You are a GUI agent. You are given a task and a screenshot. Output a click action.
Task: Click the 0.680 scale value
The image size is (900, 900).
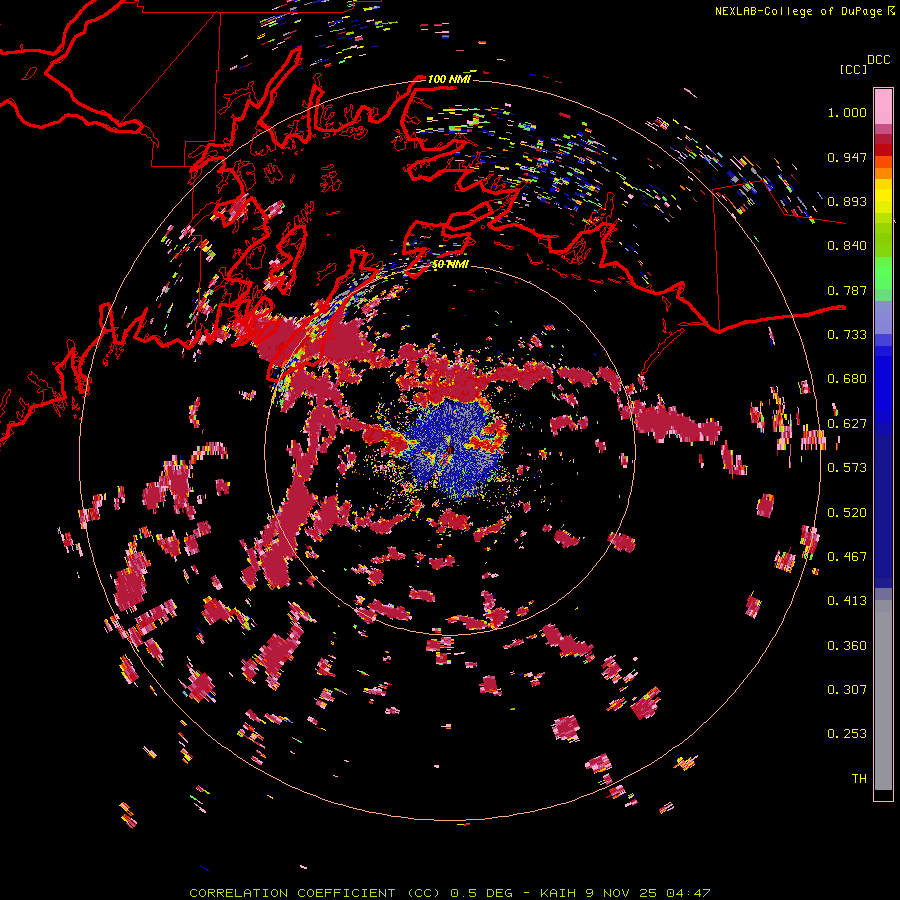pos(847,379)
